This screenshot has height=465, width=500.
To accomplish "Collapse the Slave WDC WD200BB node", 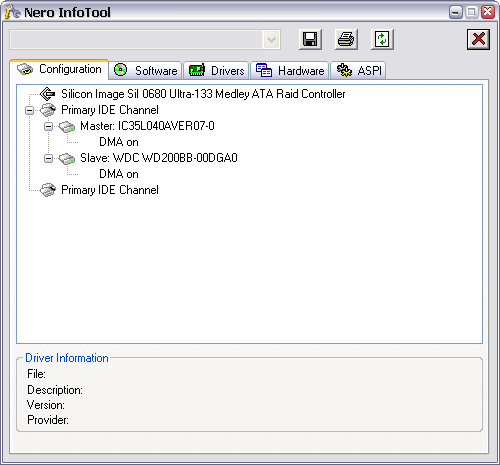I will click(48, 158).
